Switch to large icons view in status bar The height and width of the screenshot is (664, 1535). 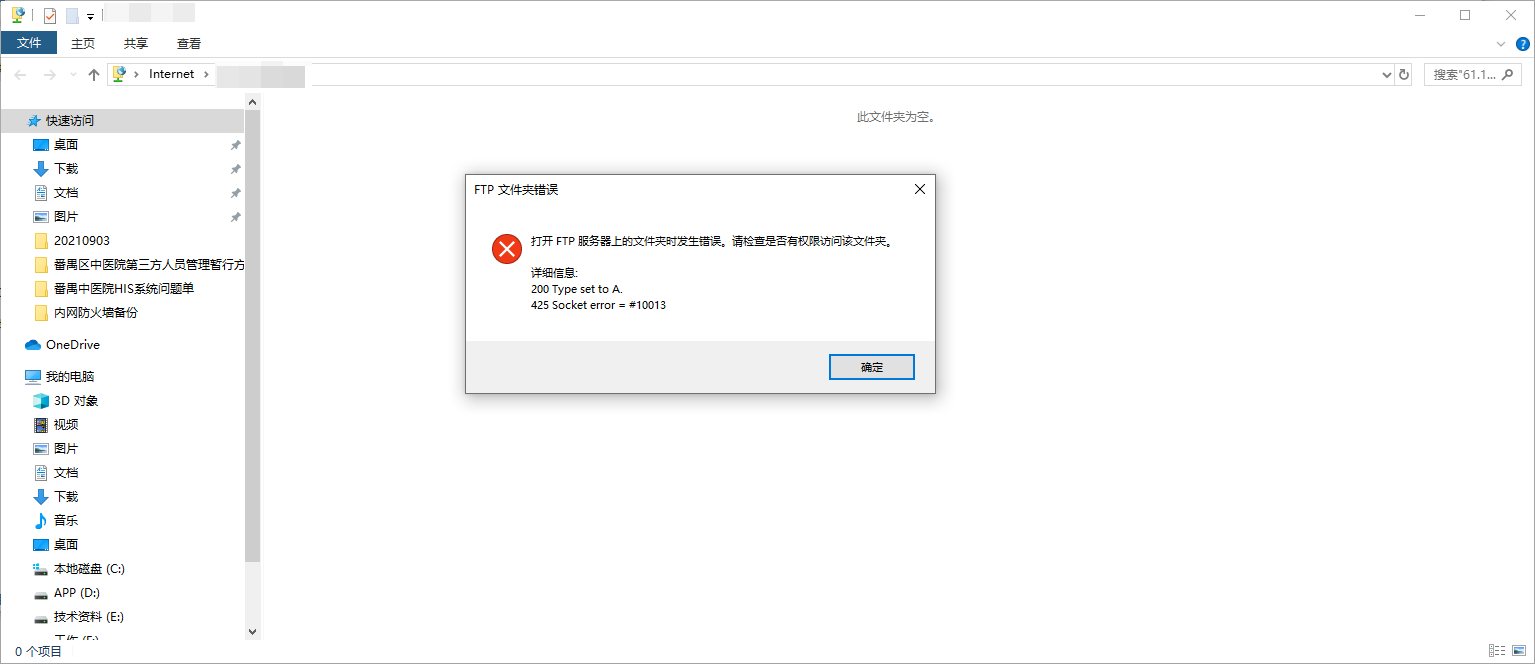click(1519, 651)
